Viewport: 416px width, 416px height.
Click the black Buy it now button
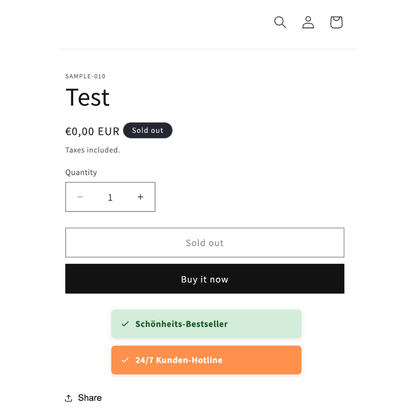tap(205, 279)
